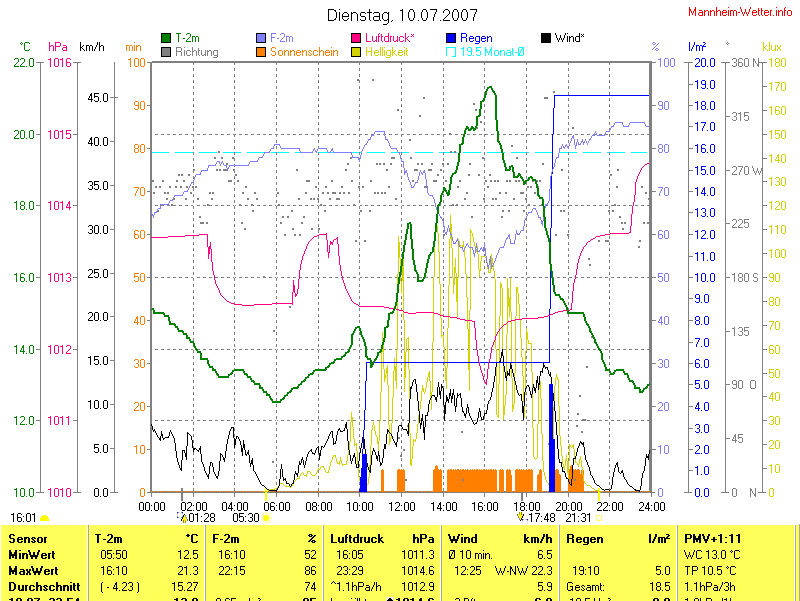The width and height of the screenshot is (800, 601).
Task: Click the sunrise icon beside 05:30
Action: (266, 518)
